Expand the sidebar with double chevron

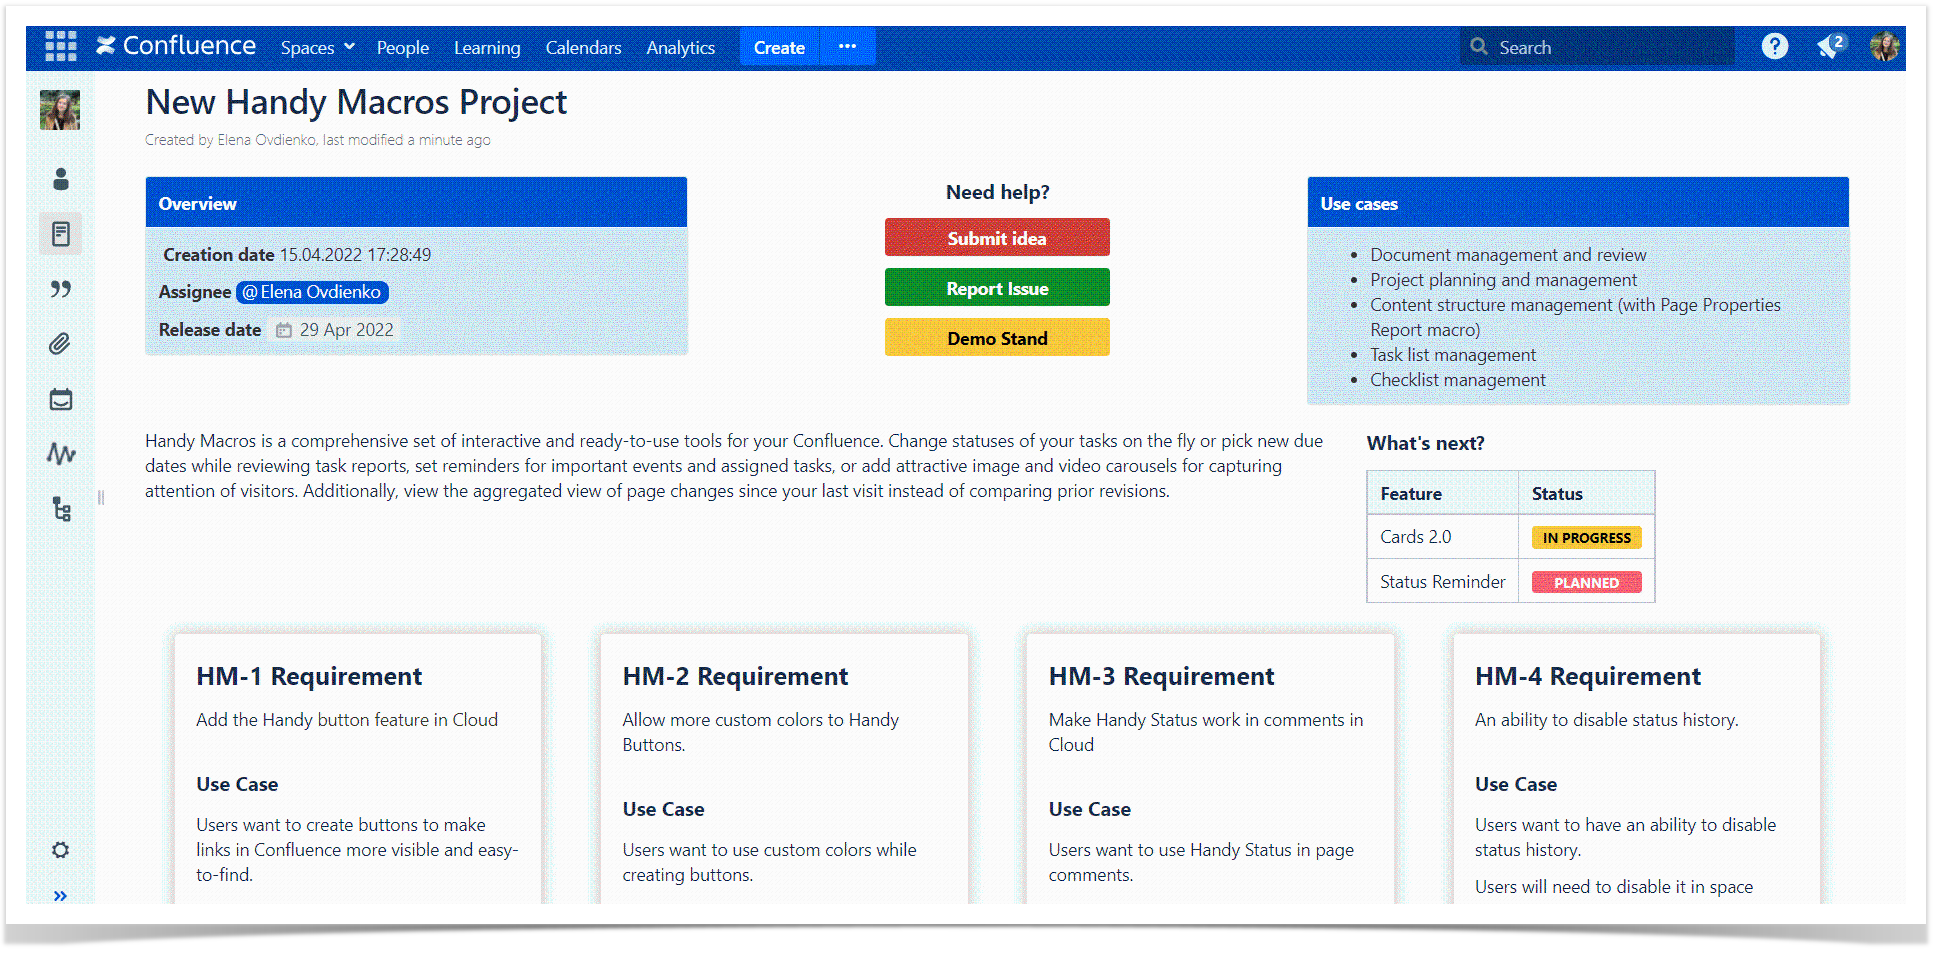(61, 895)
